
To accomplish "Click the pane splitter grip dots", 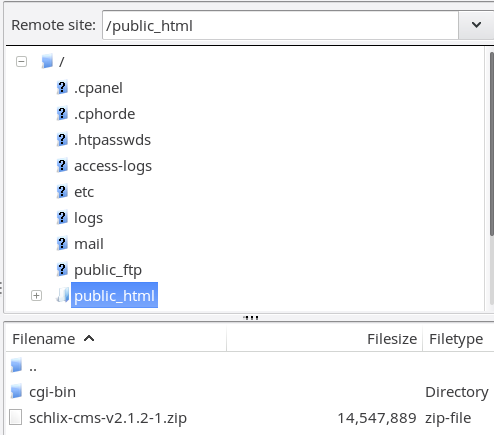I will 251,318.
